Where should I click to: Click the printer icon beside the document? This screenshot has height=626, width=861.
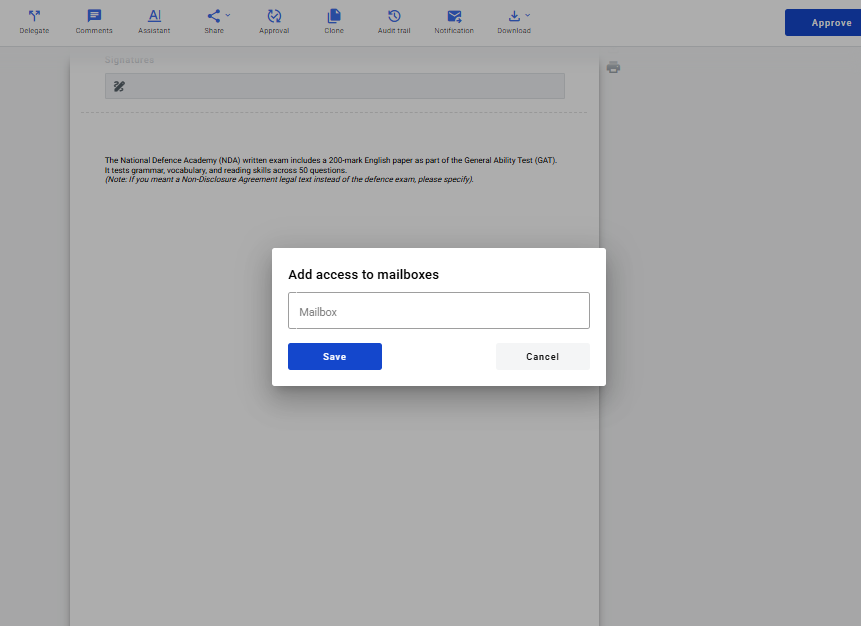pos(613,68)
